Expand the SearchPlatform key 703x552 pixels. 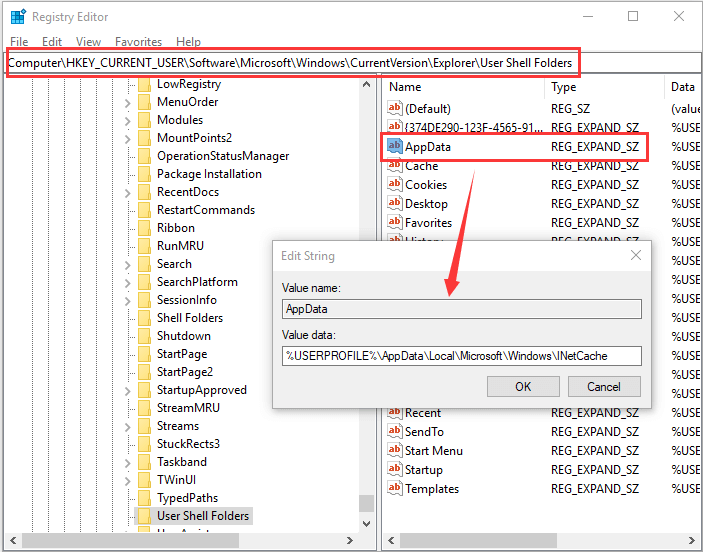tap(128, 283)
